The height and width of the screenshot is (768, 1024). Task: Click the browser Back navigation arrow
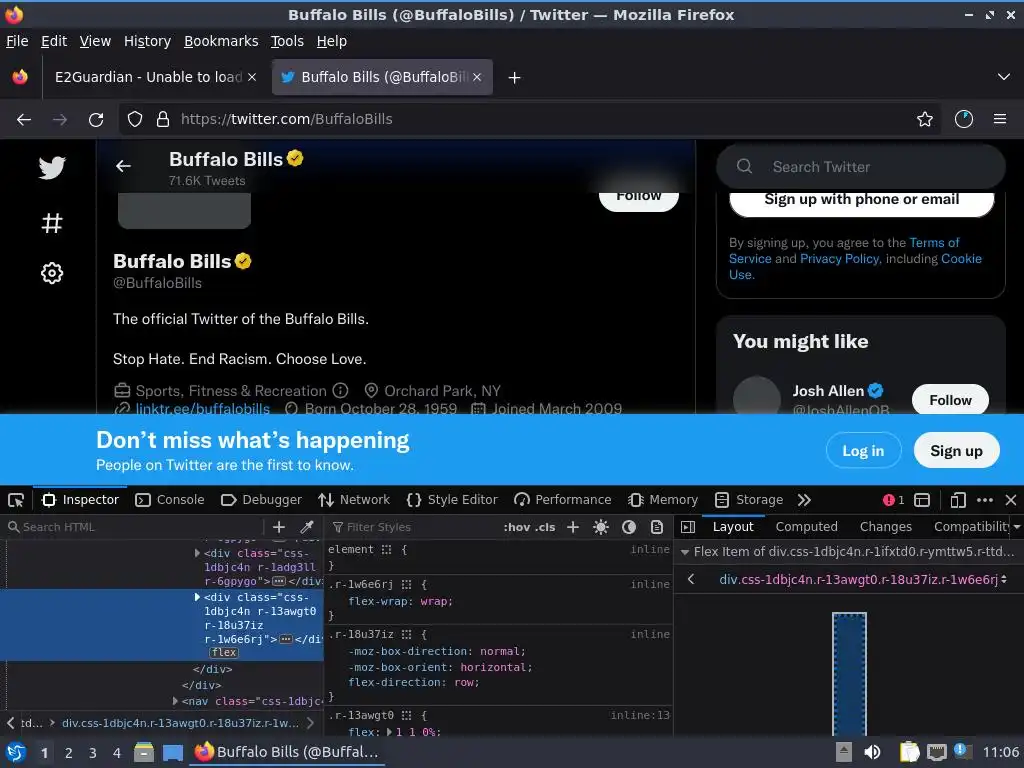click(x=24, y=120)
